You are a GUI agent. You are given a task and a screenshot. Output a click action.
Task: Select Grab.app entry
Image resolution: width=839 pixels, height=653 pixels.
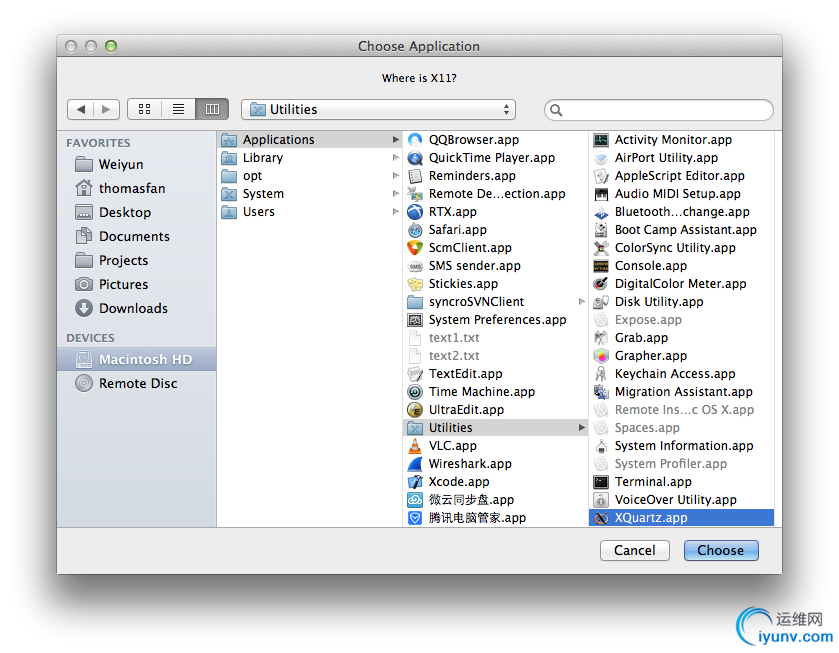pyautogui.click(x=682, y=338)
